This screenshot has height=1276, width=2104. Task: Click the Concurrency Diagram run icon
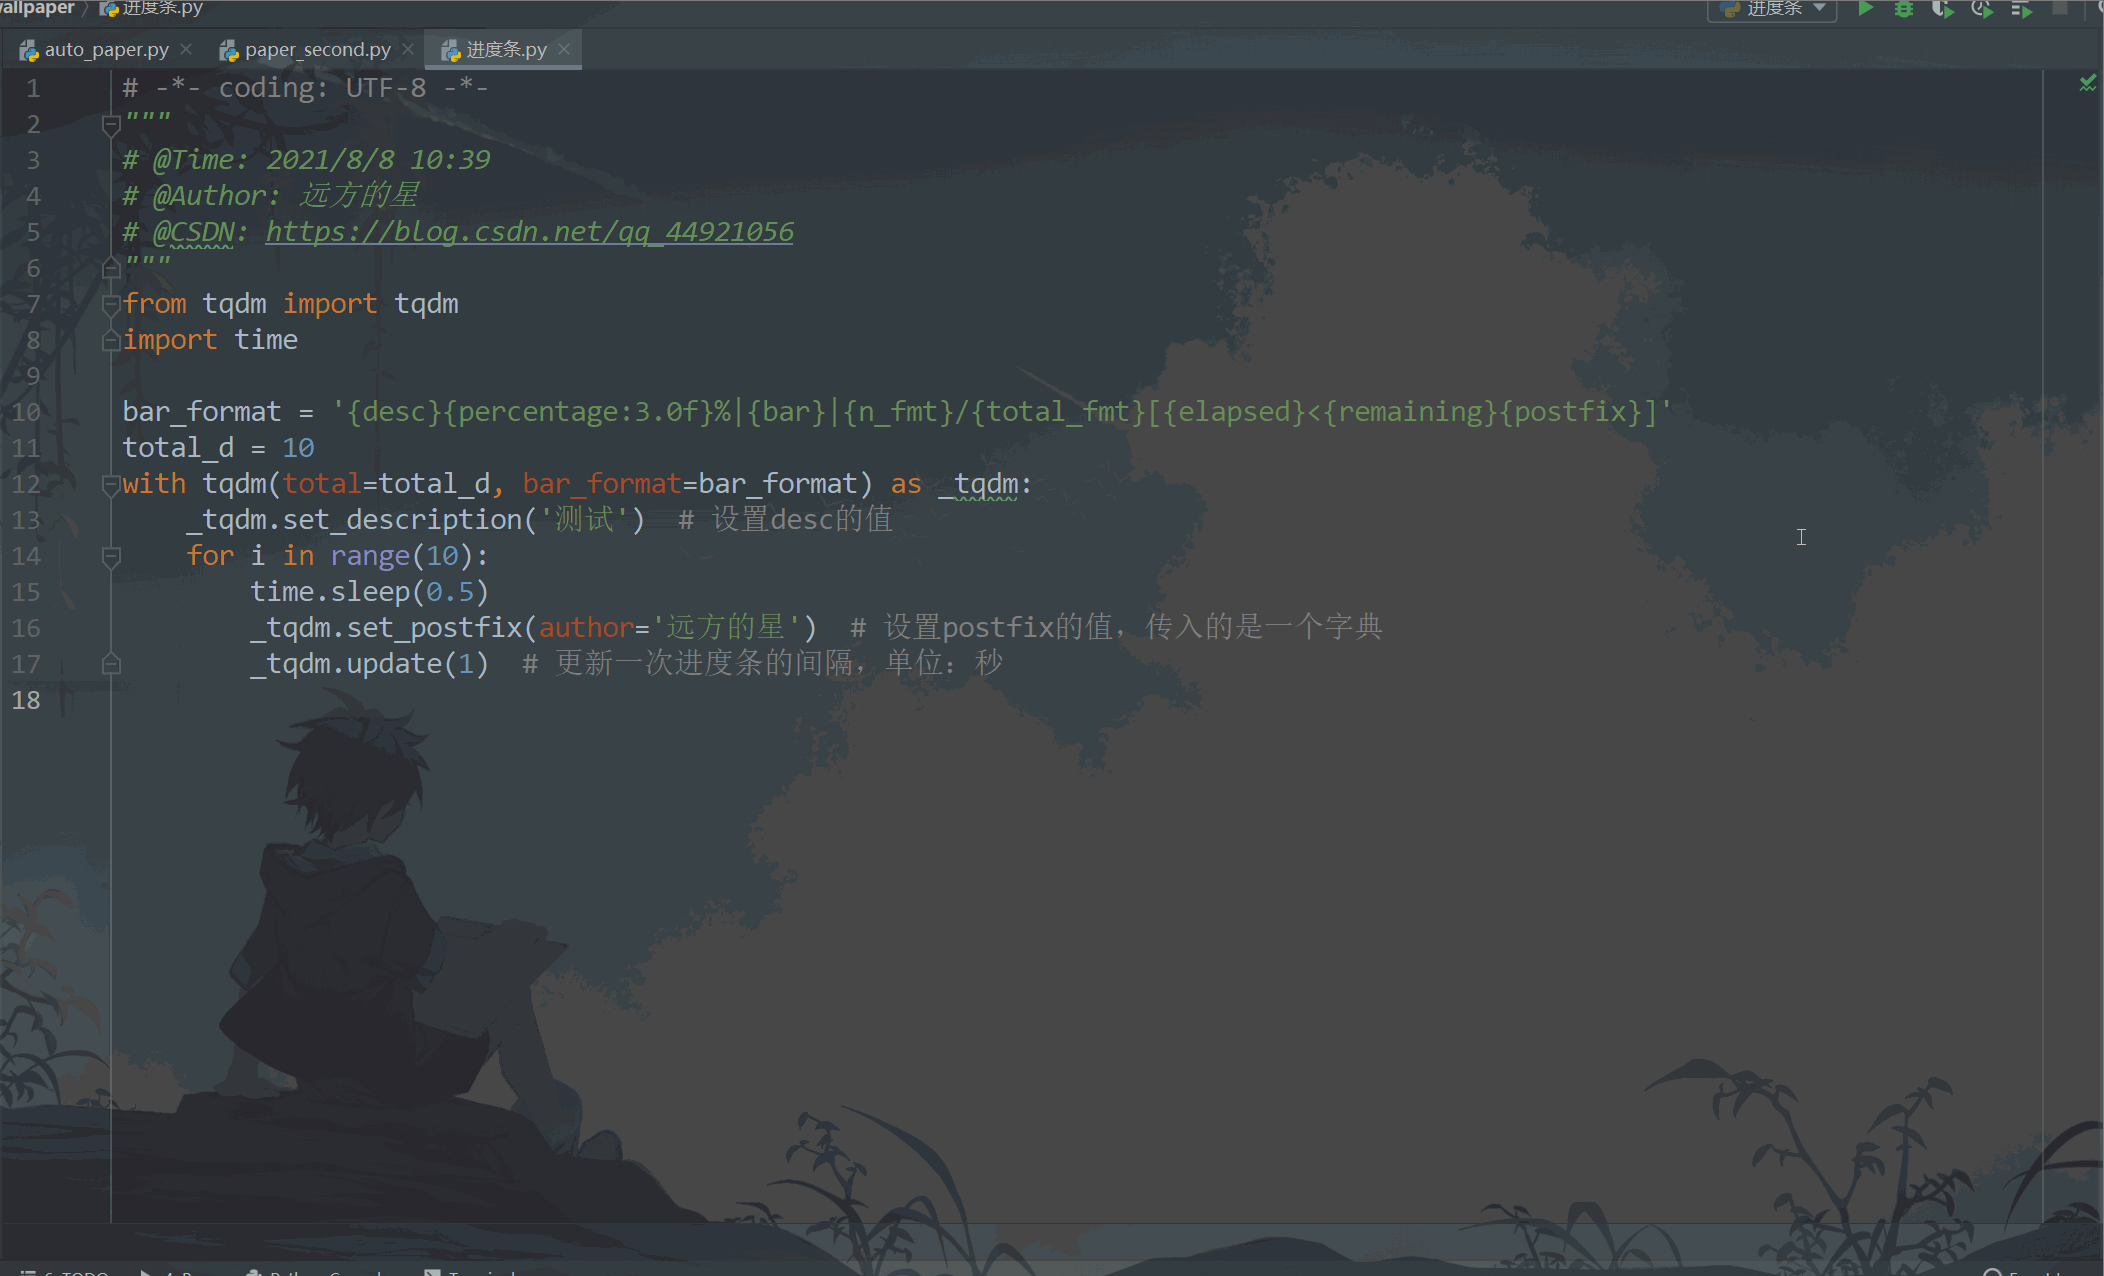click(2021, 10)
